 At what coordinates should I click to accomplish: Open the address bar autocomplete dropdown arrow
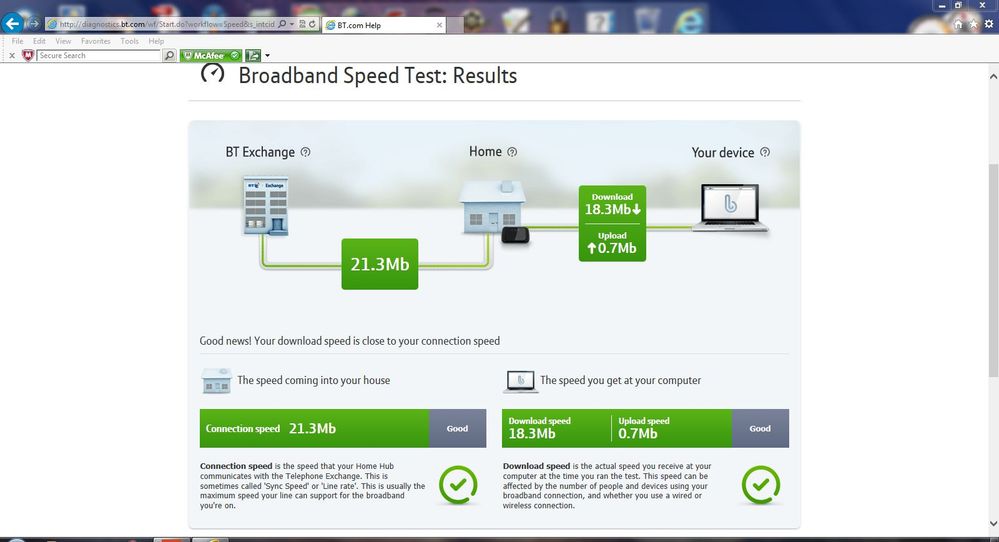pos(292,24)
